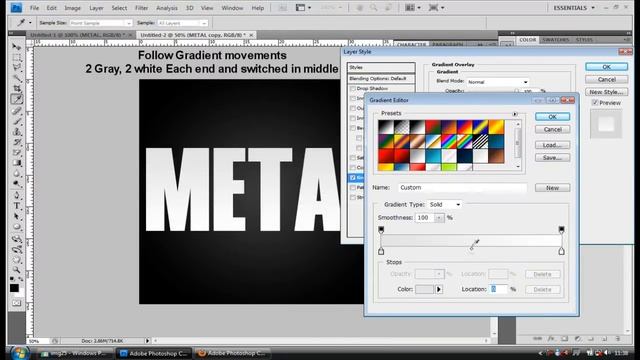Enable the Pattern Overlay checkbox

coord(353,187)
